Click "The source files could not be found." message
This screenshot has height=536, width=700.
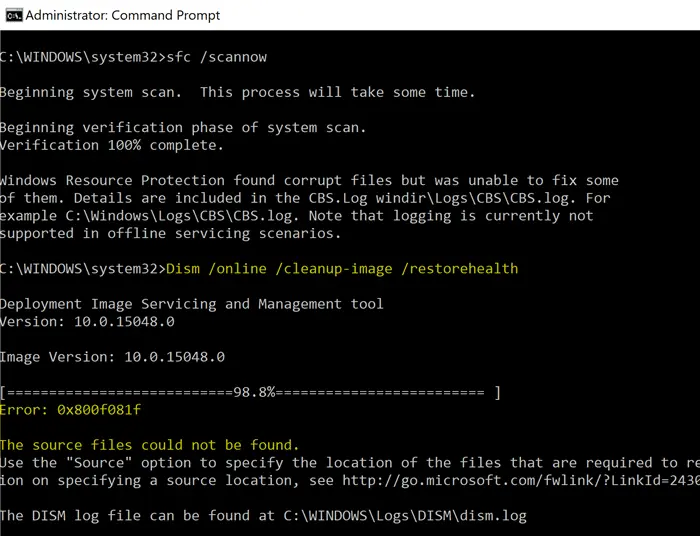[149, 445]
